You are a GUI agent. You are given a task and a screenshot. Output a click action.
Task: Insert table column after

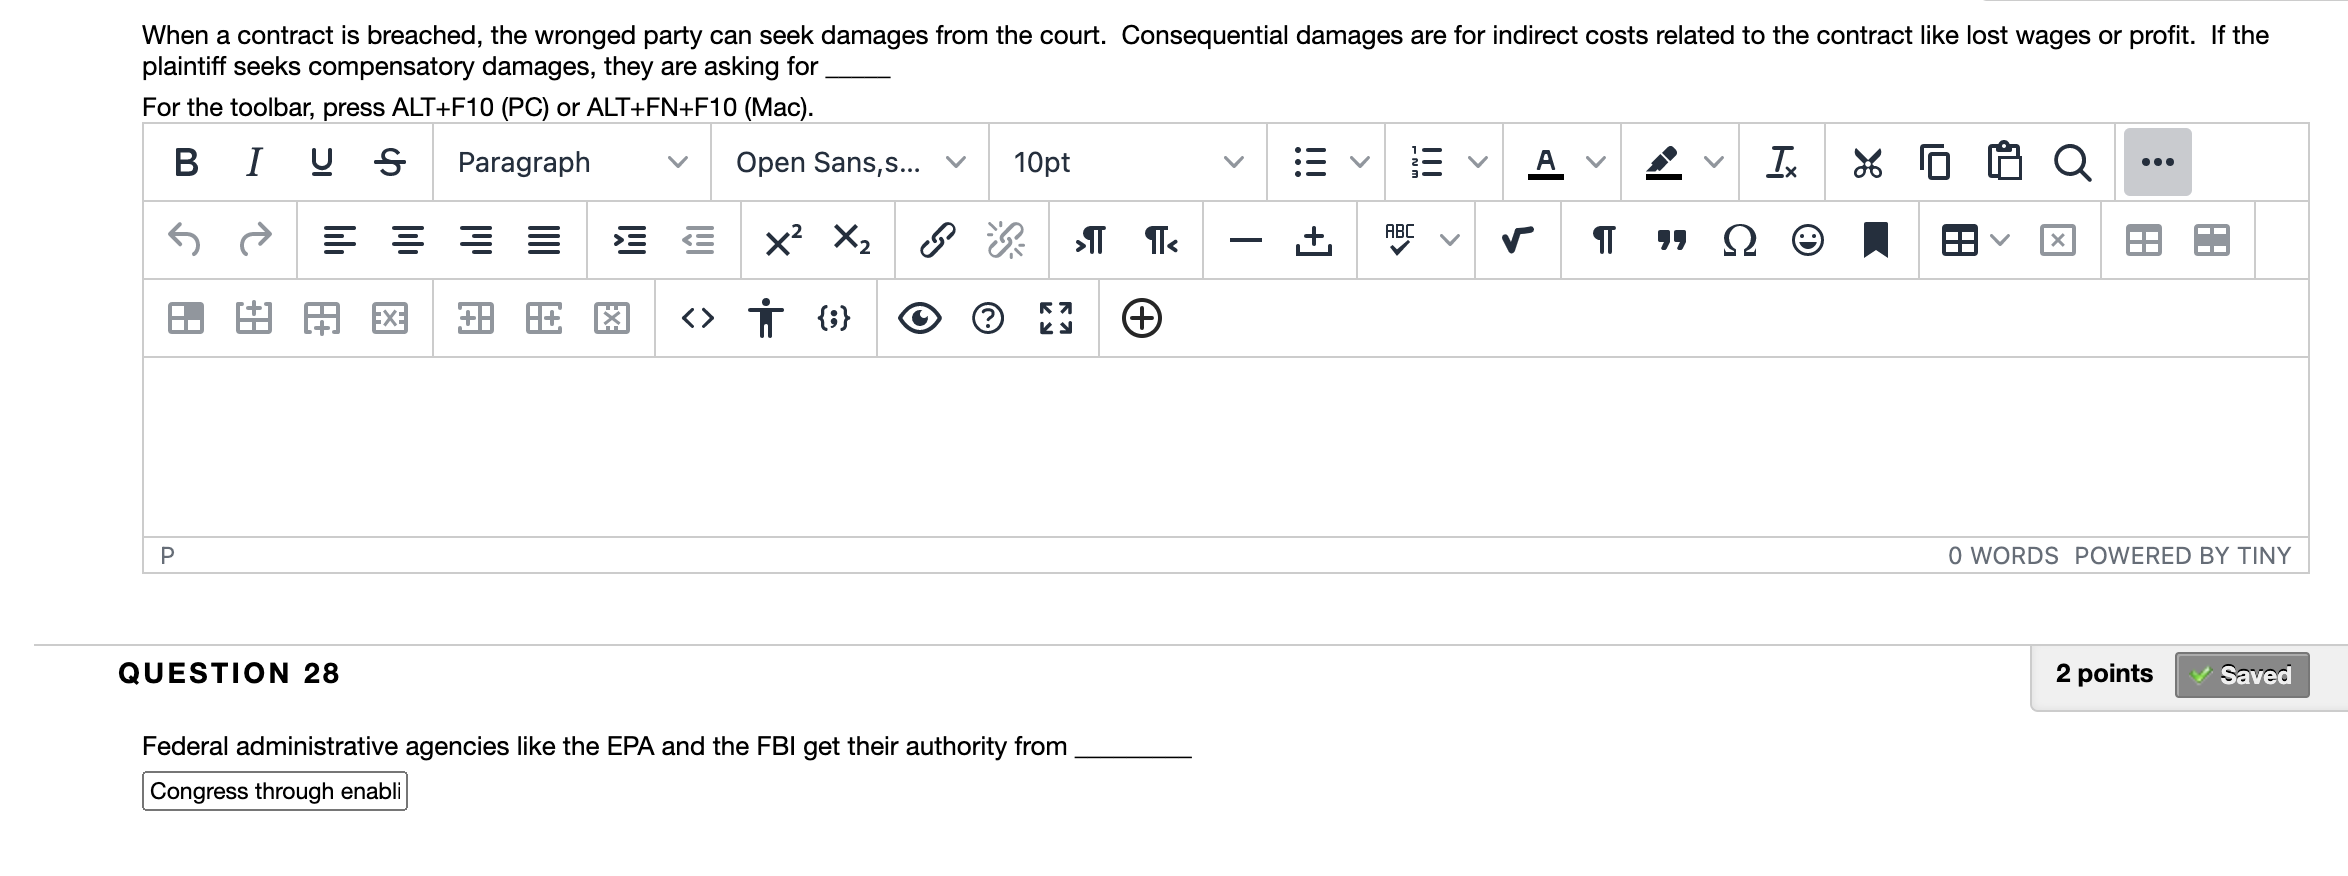(x=544, y=318)
